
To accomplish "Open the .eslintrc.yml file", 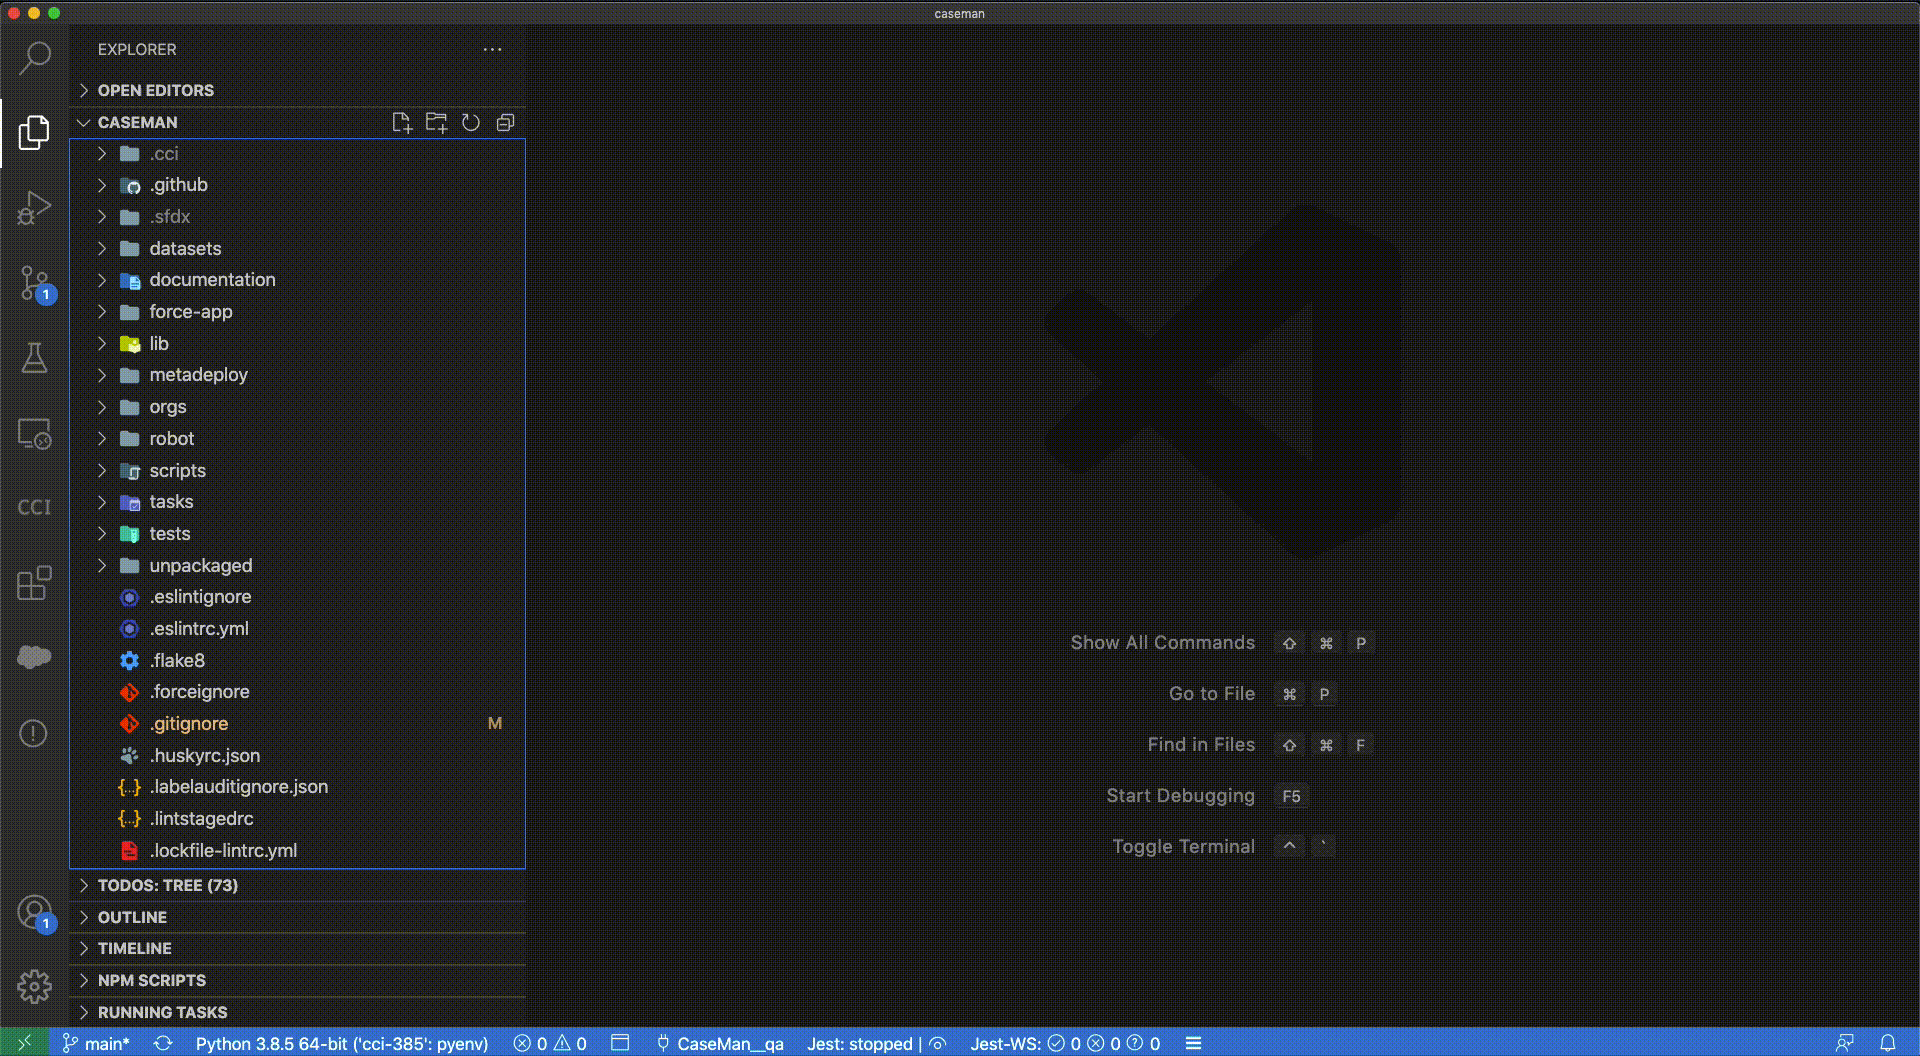I will (x=298, y=629).
